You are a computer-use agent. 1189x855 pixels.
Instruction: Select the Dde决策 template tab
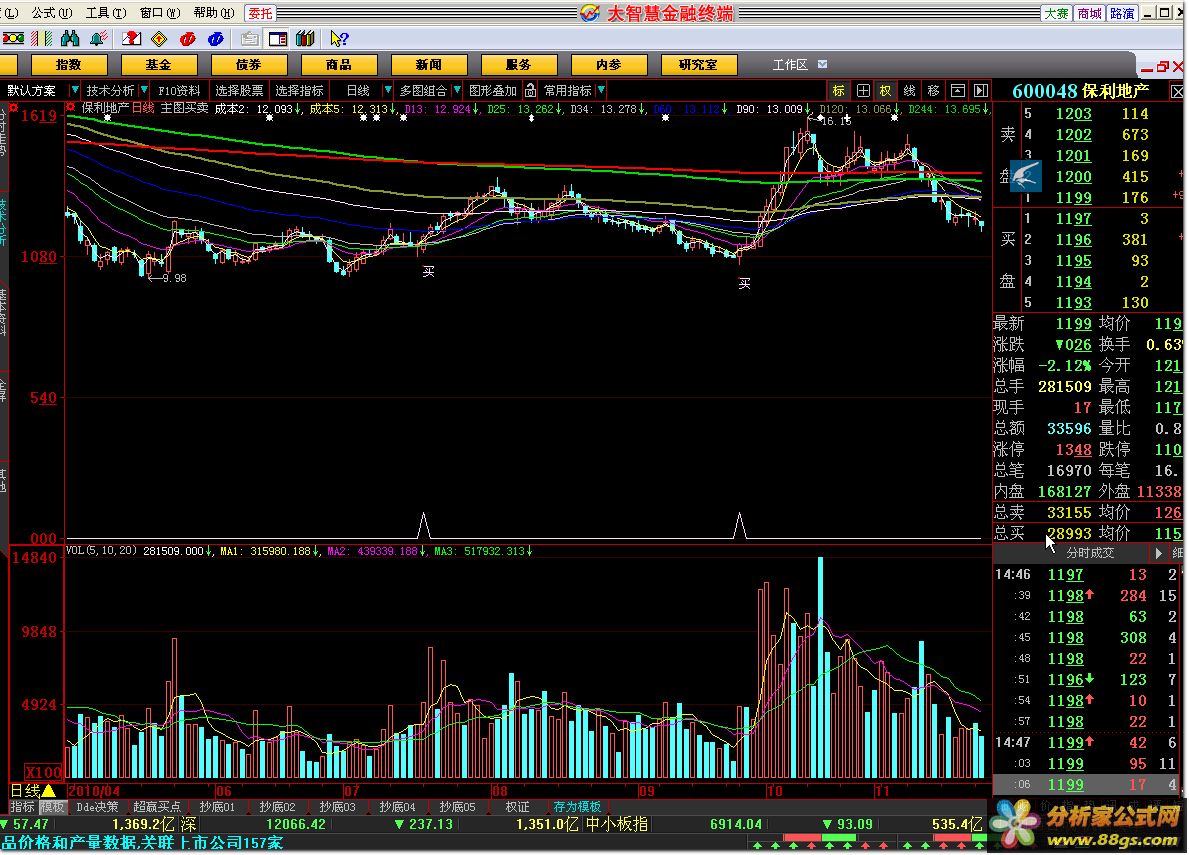(x=97, y=807)
